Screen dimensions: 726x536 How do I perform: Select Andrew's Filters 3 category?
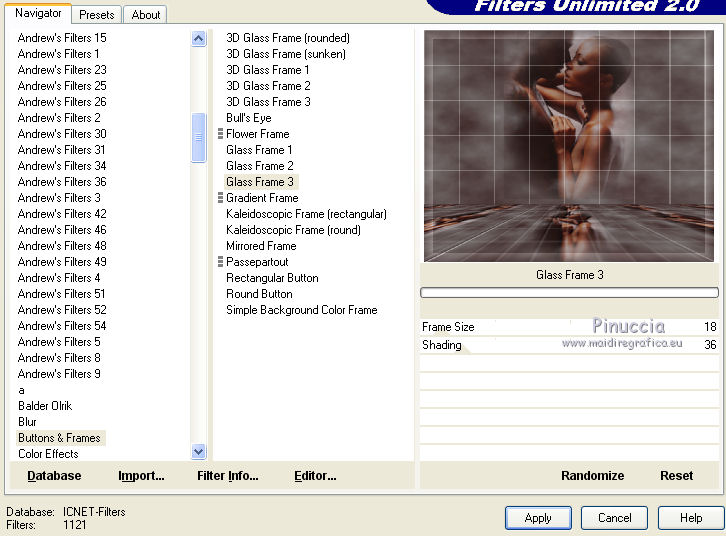(59, 198)
